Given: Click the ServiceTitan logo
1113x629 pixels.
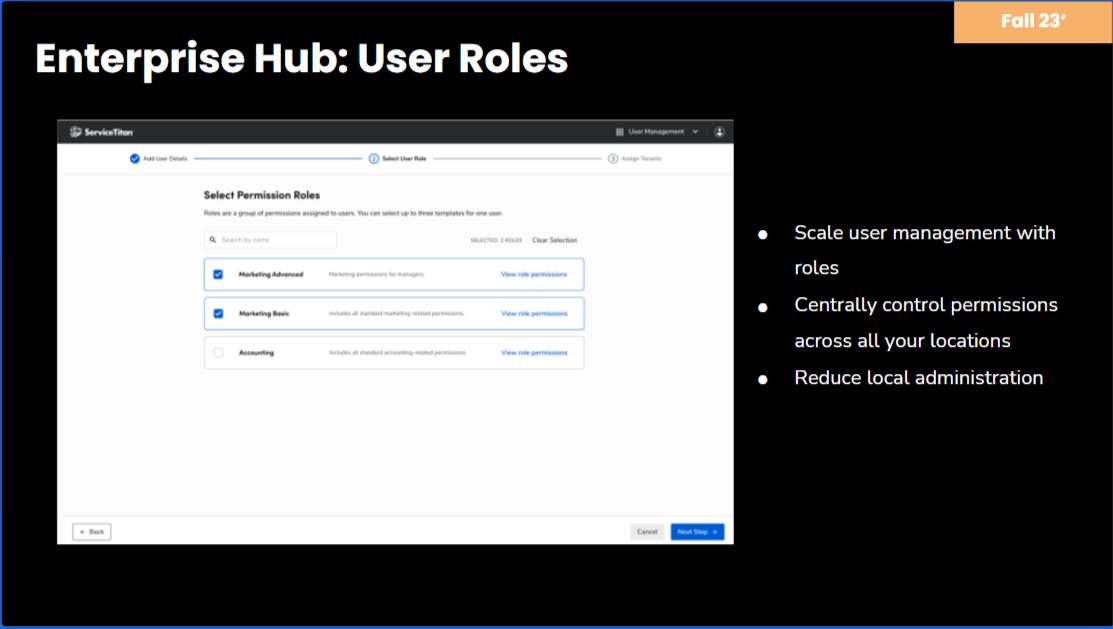Looking at the screenshot, I should (102, 132).
